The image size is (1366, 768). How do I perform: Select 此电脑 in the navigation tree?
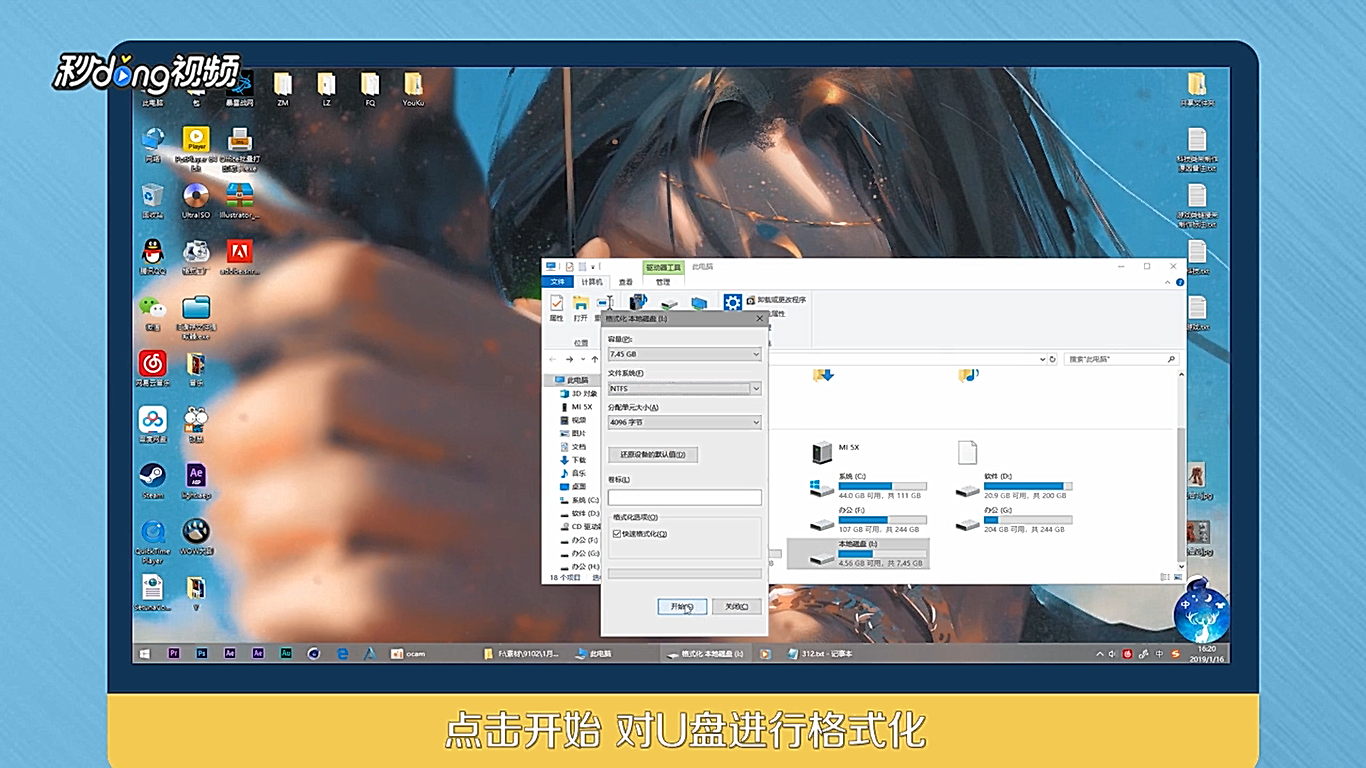tap(571, 380)
